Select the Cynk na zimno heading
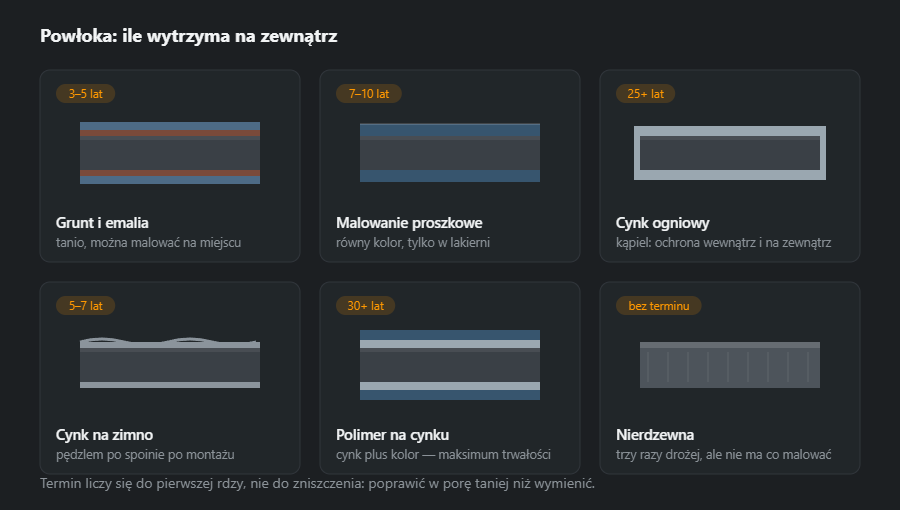 104,435
